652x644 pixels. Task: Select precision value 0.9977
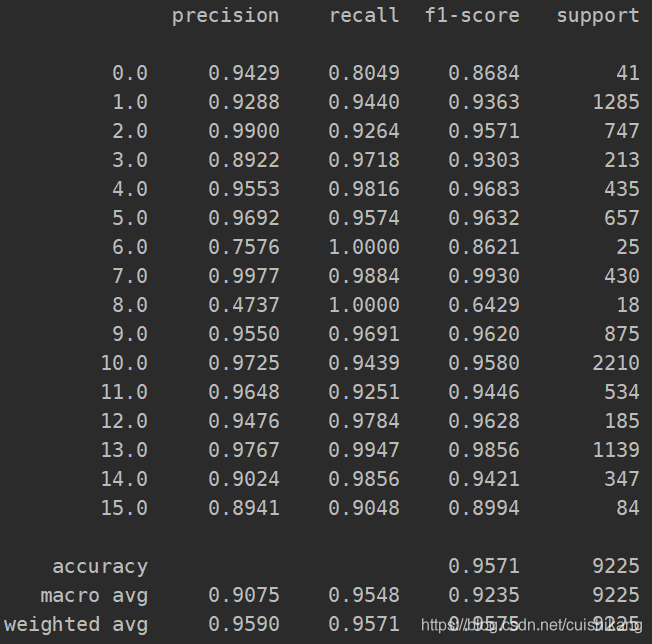pos(244,276)
